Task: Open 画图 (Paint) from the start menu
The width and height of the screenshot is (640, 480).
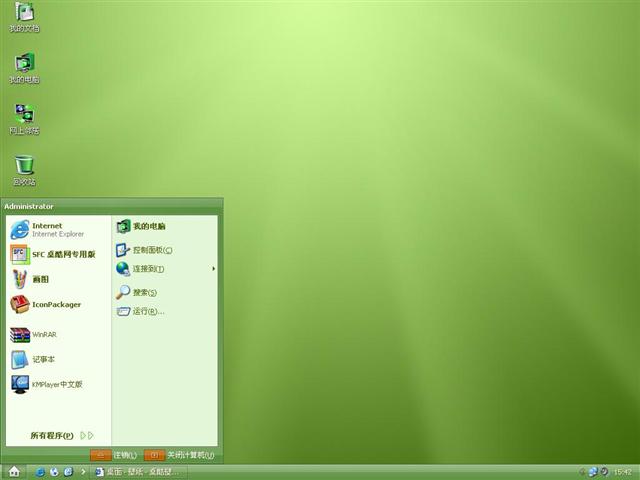Action: [x=58, y=279]
